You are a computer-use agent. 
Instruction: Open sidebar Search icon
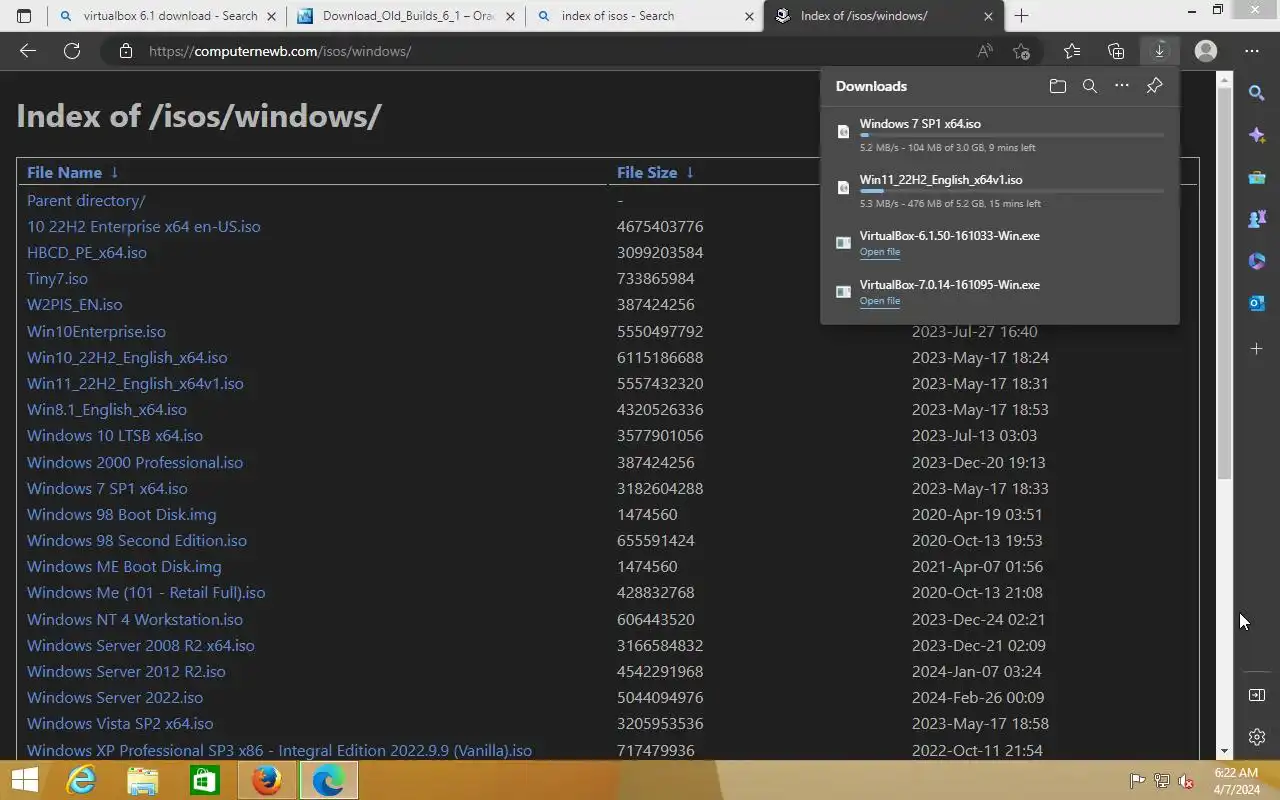click(1257, 92)
